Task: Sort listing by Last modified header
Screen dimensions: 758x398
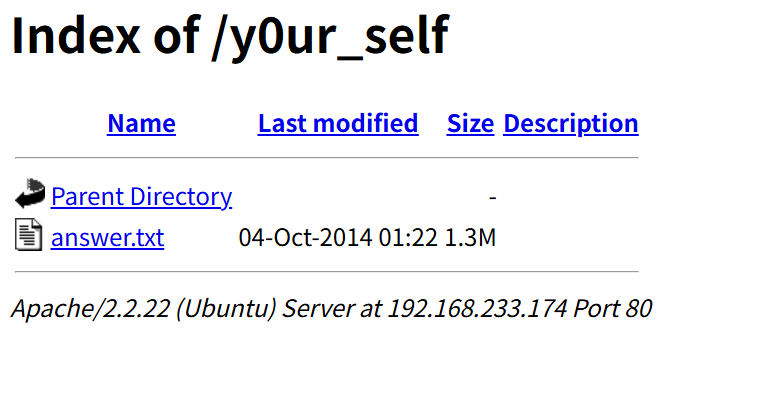Action: pos(338,123)
